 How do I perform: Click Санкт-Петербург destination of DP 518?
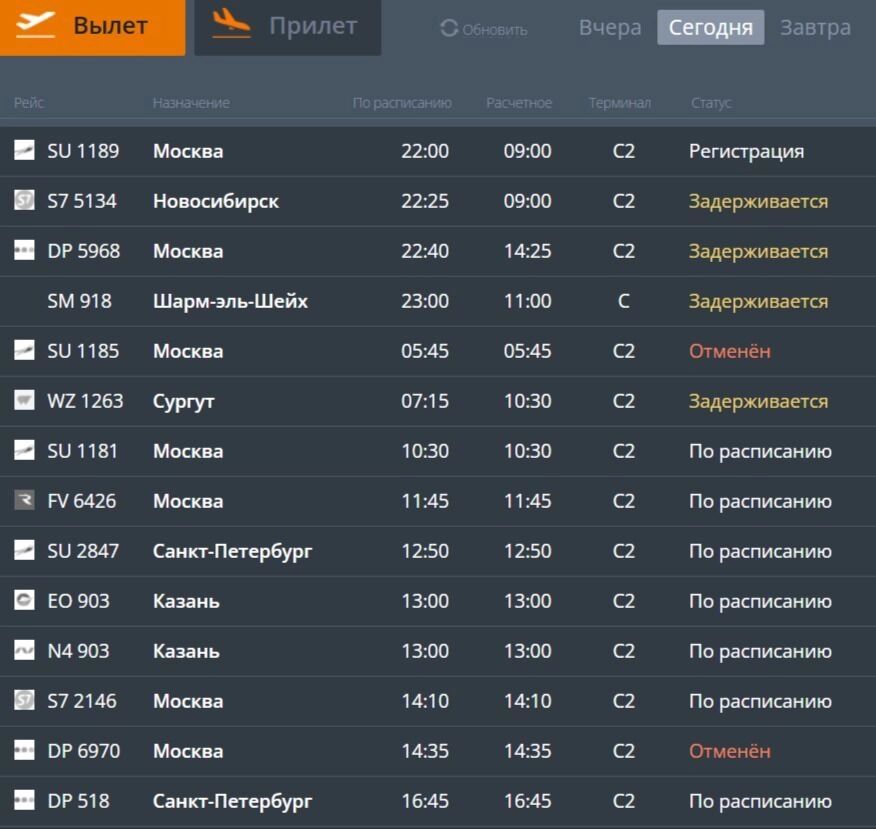[232, 802]
